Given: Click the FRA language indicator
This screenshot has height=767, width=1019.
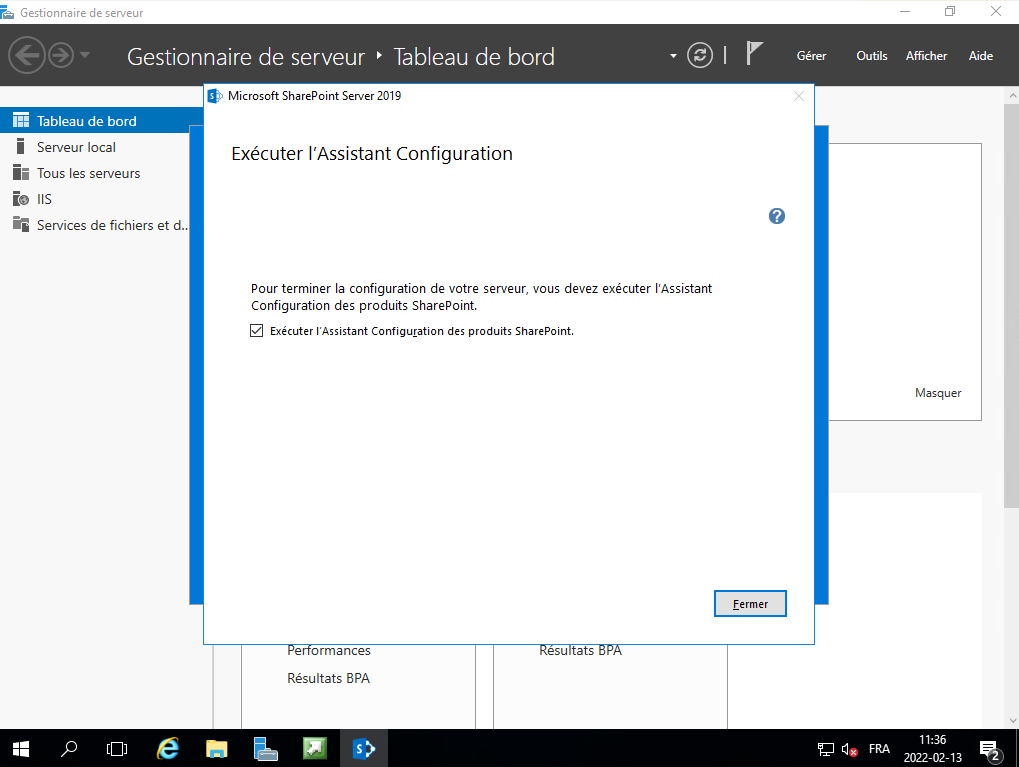Looking at the screenshot, I should coord(879,749).
